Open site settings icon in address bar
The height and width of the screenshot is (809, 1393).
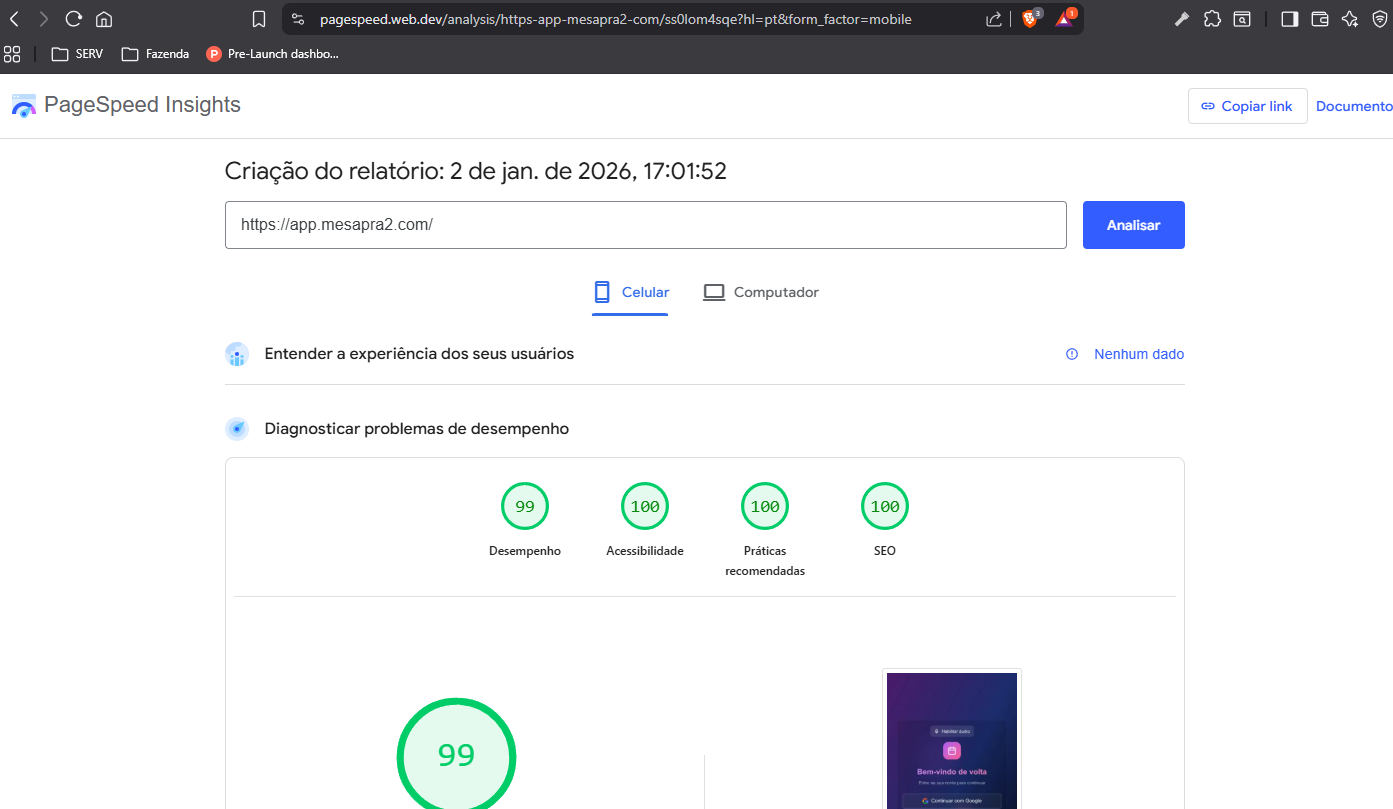pos(298,19)
